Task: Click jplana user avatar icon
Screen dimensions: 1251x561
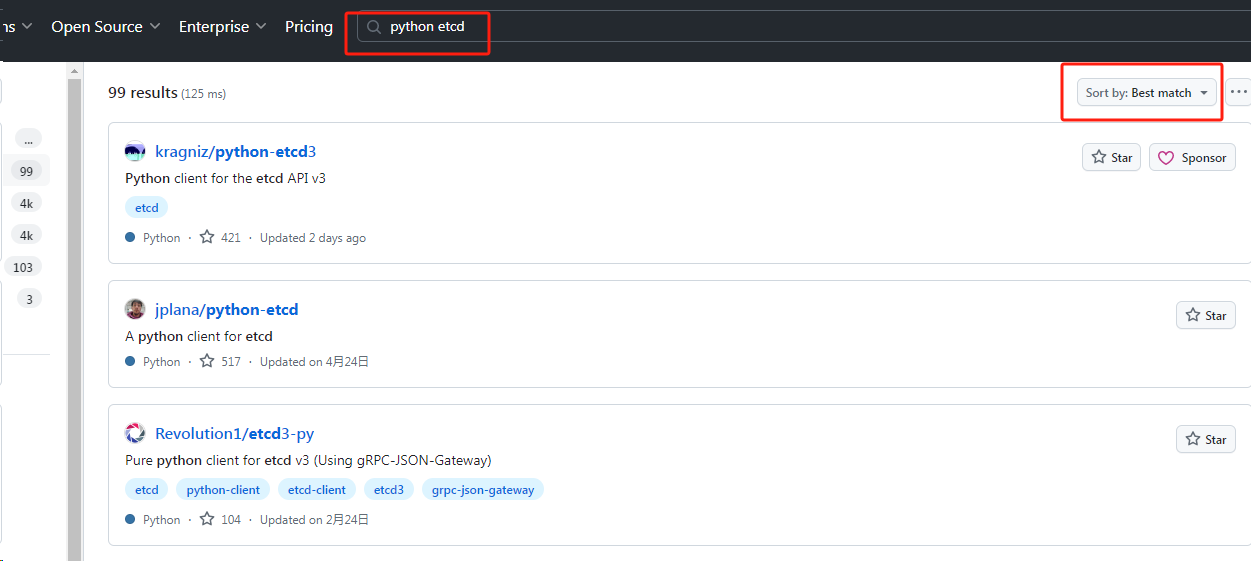Action: tap(135, 310)
